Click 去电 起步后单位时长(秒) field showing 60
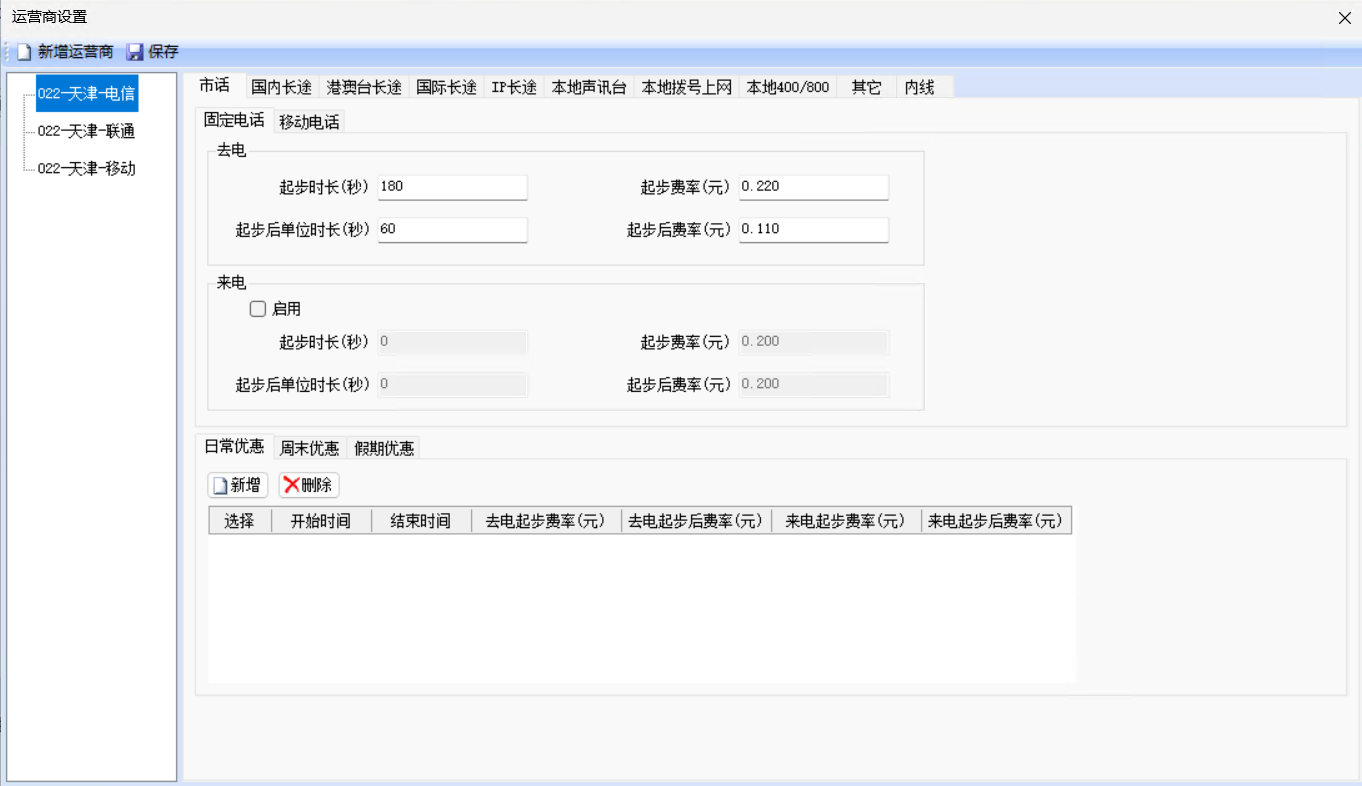This screenshot has height=786, width=1362. [x=452, y=229]
